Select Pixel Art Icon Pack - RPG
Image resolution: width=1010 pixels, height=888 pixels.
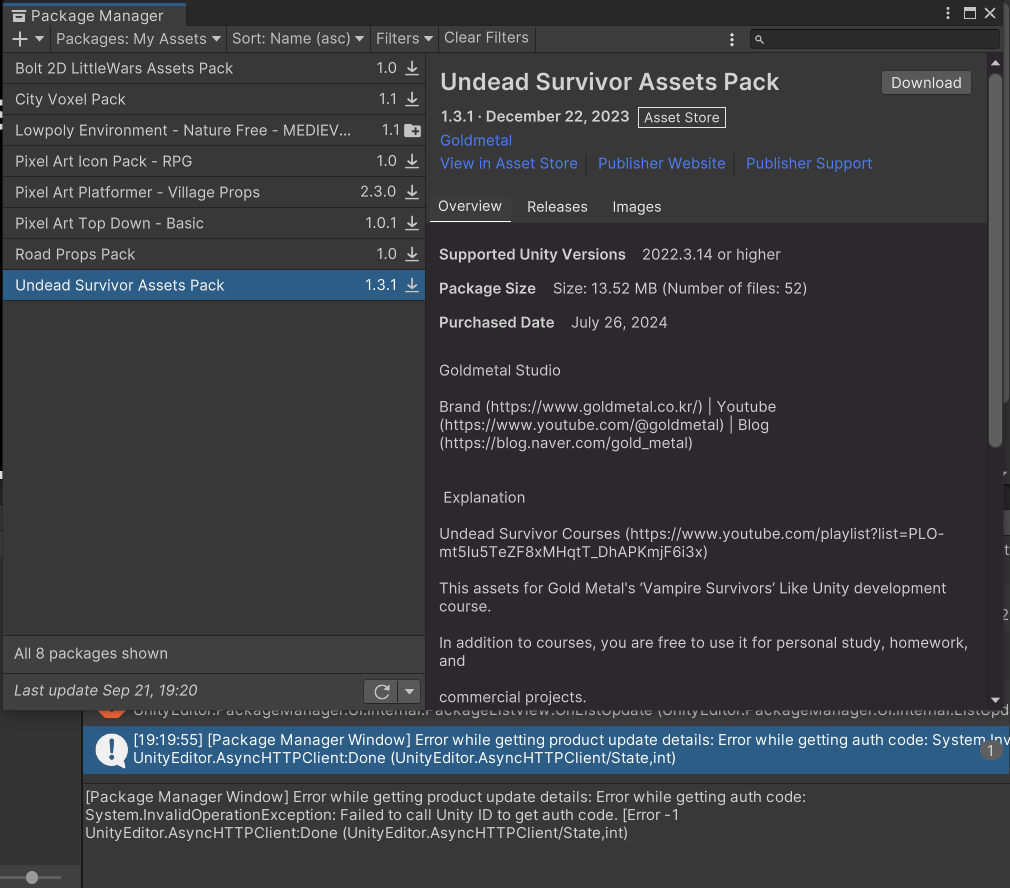pos(214,161)
